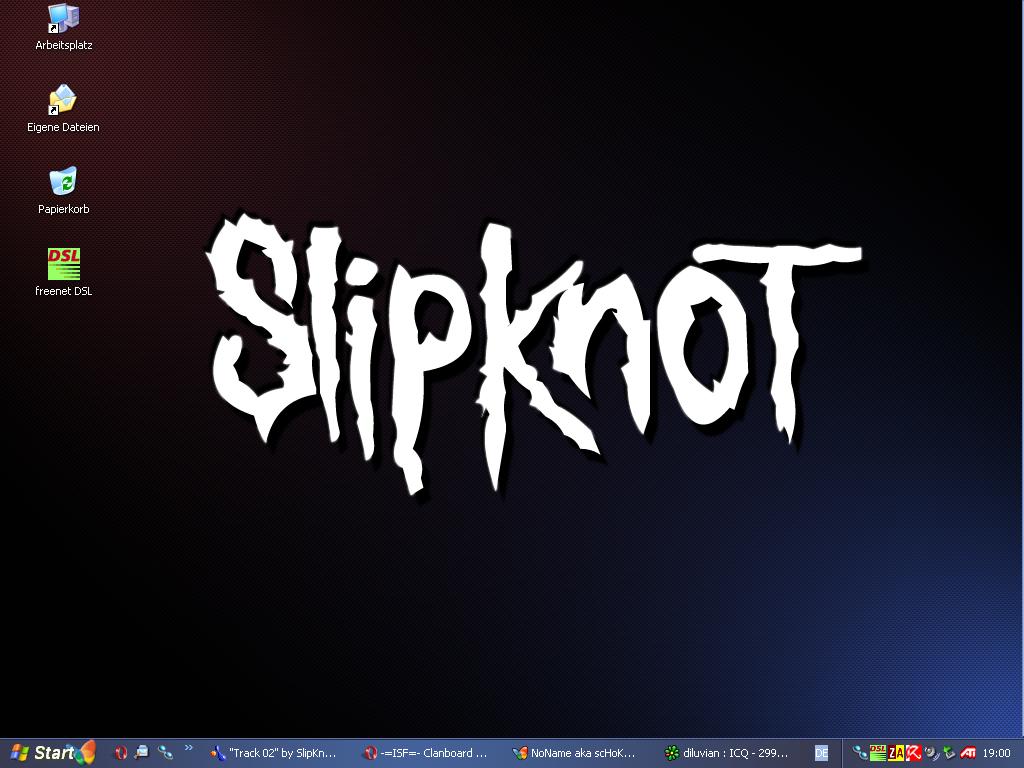Launch Opera from the quick launch bar
The image size is (1024, 768).
tap(120, 753)
